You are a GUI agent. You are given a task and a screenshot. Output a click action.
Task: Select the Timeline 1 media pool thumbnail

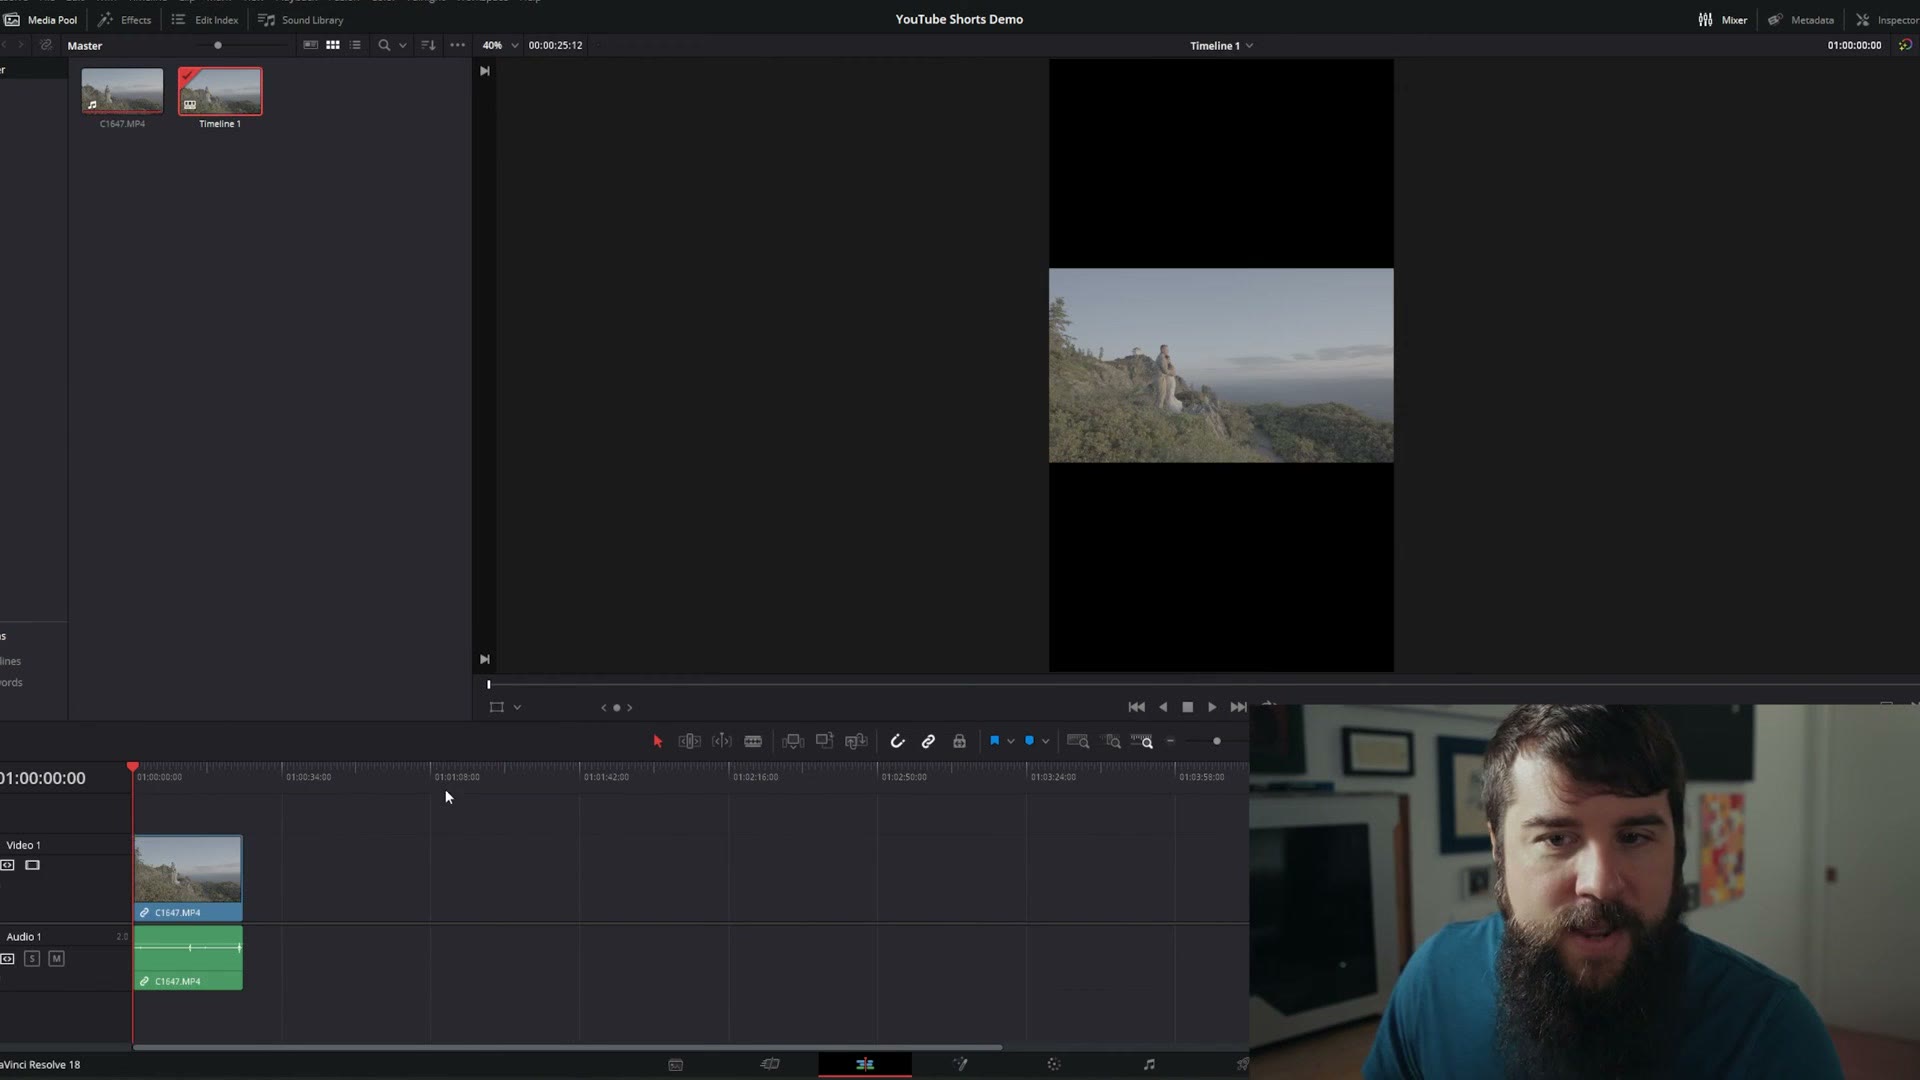pyautogui.click(x=220, y=91)
